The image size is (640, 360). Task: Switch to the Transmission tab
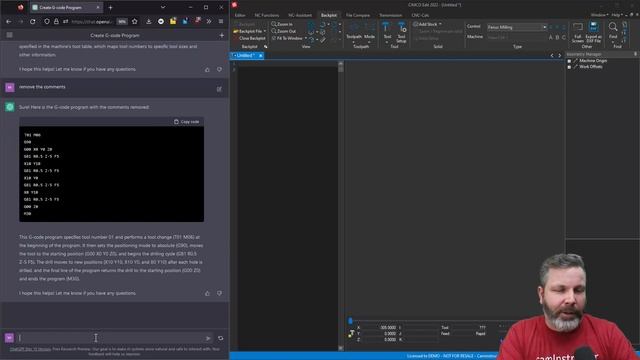[x=391, y=15]
